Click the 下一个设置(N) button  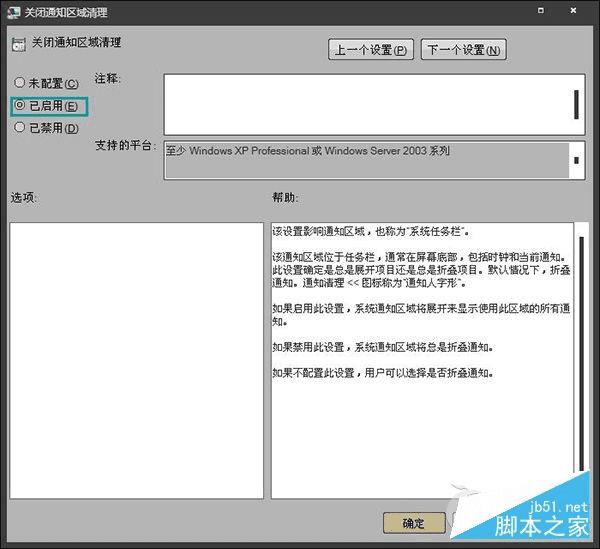pos(464,49)
